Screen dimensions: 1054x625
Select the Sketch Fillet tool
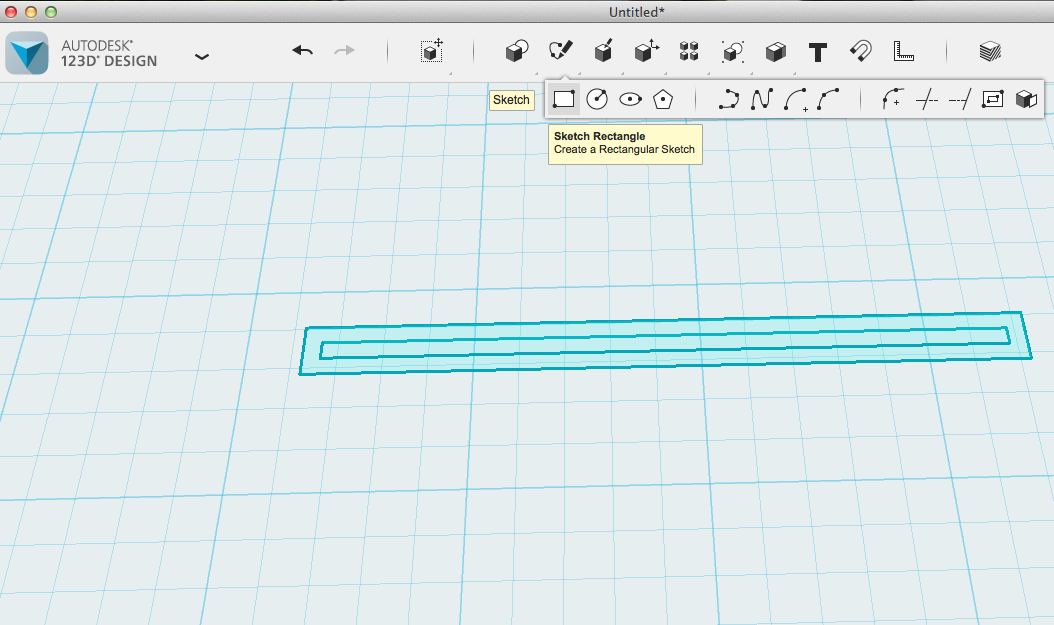893,99
